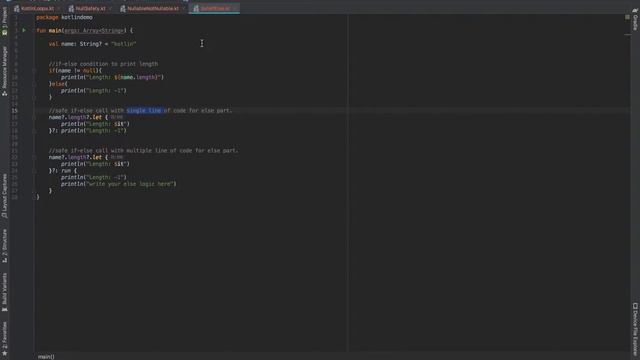The height and width of the screenshot is (360, 640).
Task: Close the NullableNotNullable.kt tab
Action: coord(184,8)
